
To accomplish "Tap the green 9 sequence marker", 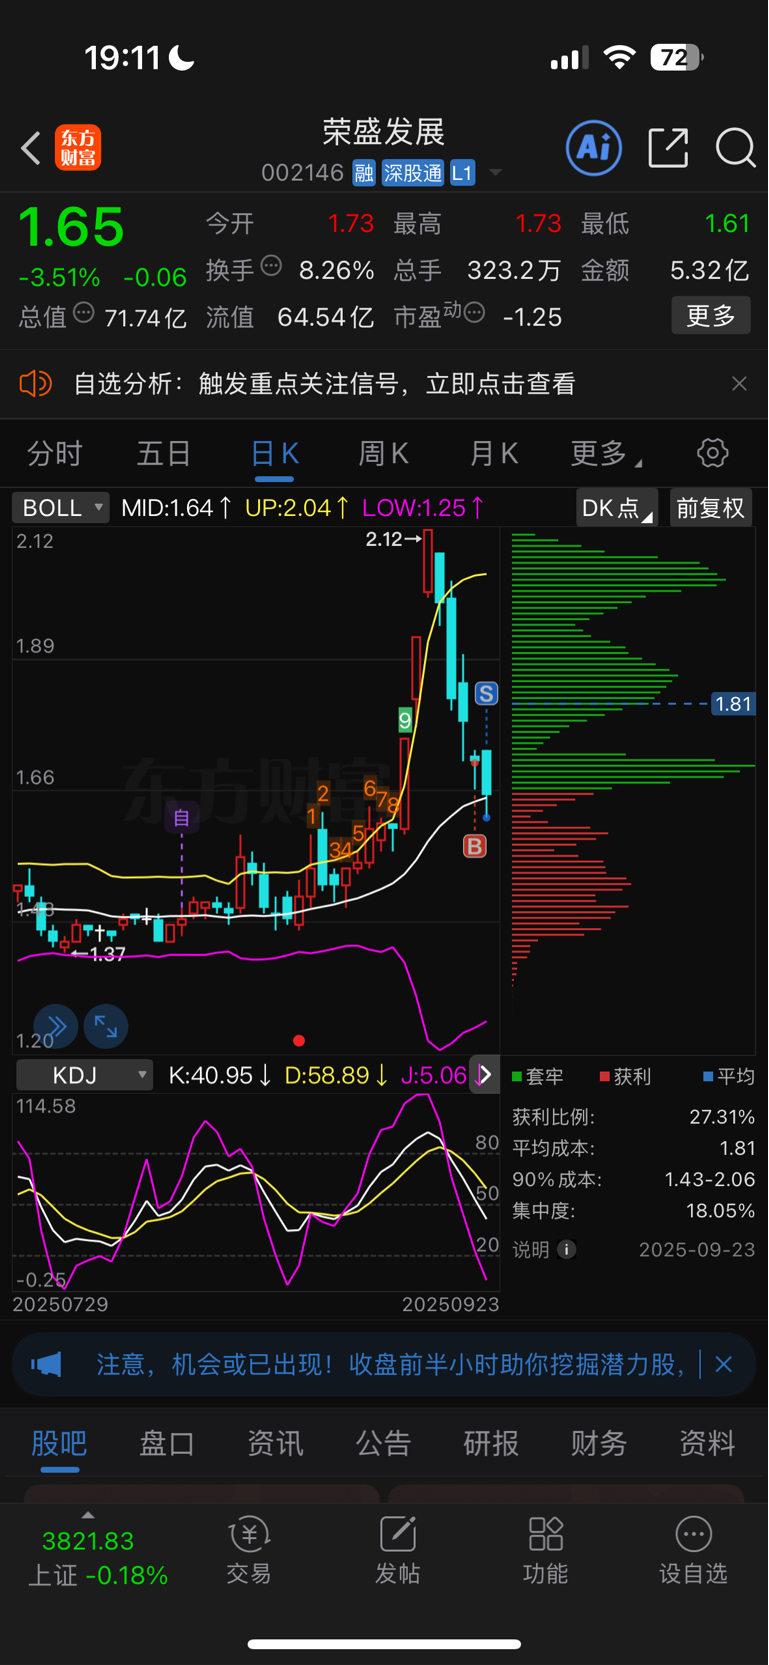I will click(405, 720).
